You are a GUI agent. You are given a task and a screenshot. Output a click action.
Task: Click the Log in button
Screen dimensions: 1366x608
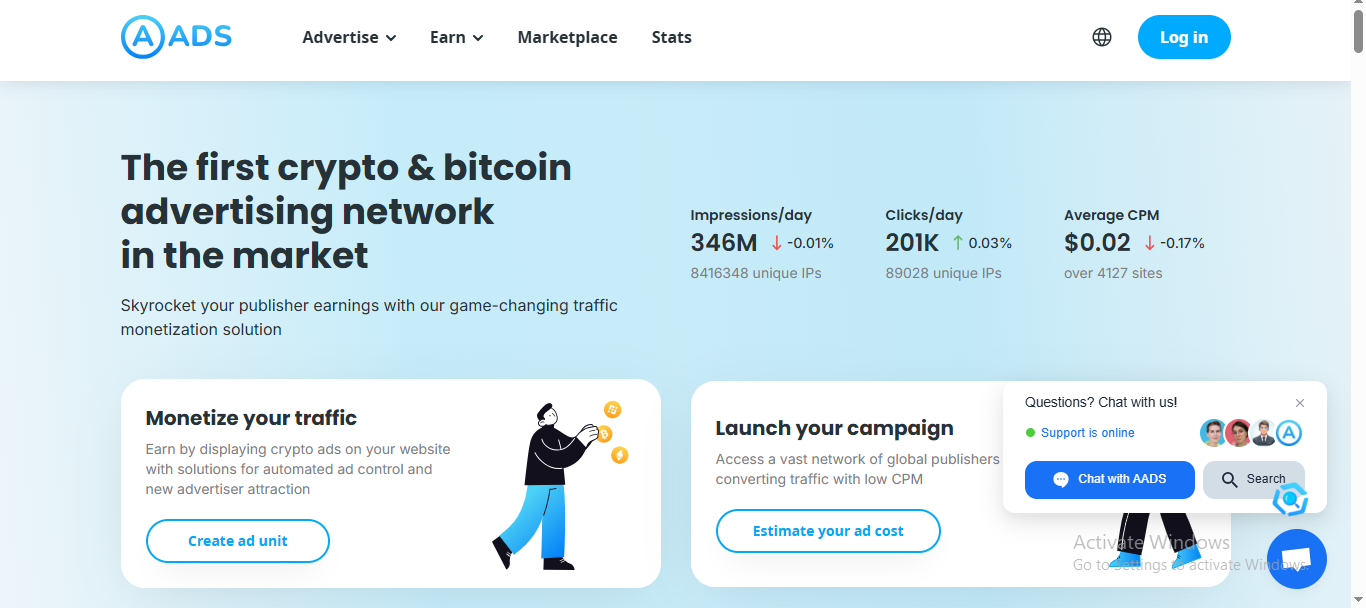[x=1184, y=37]
